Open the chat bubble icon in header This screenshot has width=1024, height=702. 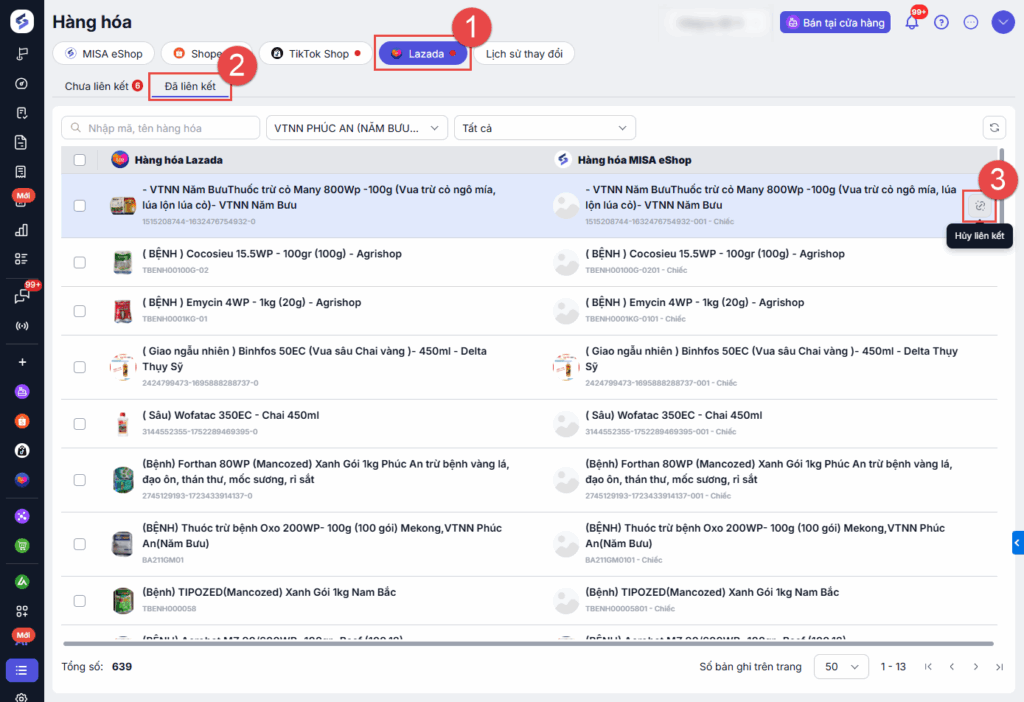971,23
